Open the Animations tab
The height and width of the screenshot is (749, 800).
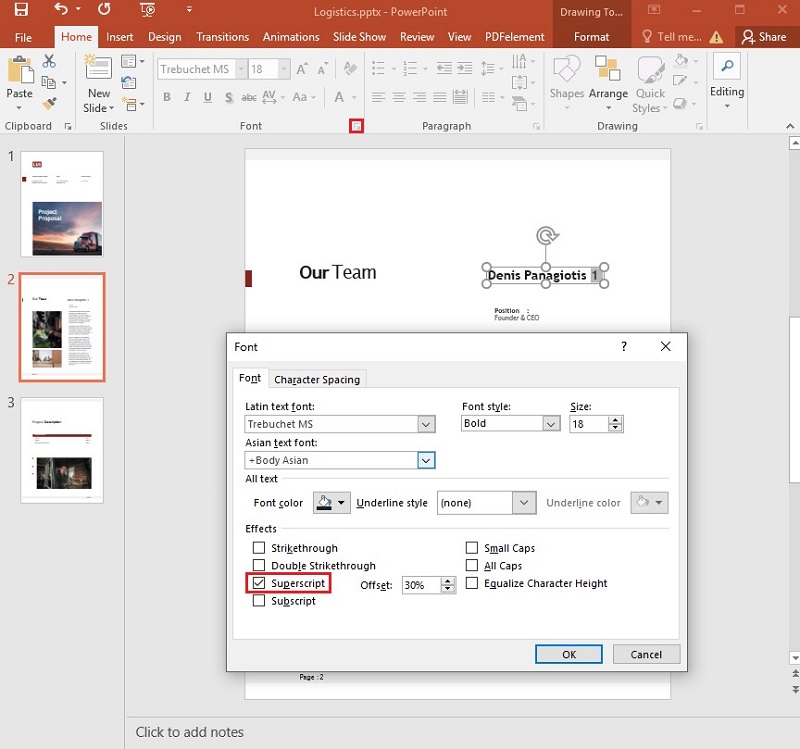point(291,37)
